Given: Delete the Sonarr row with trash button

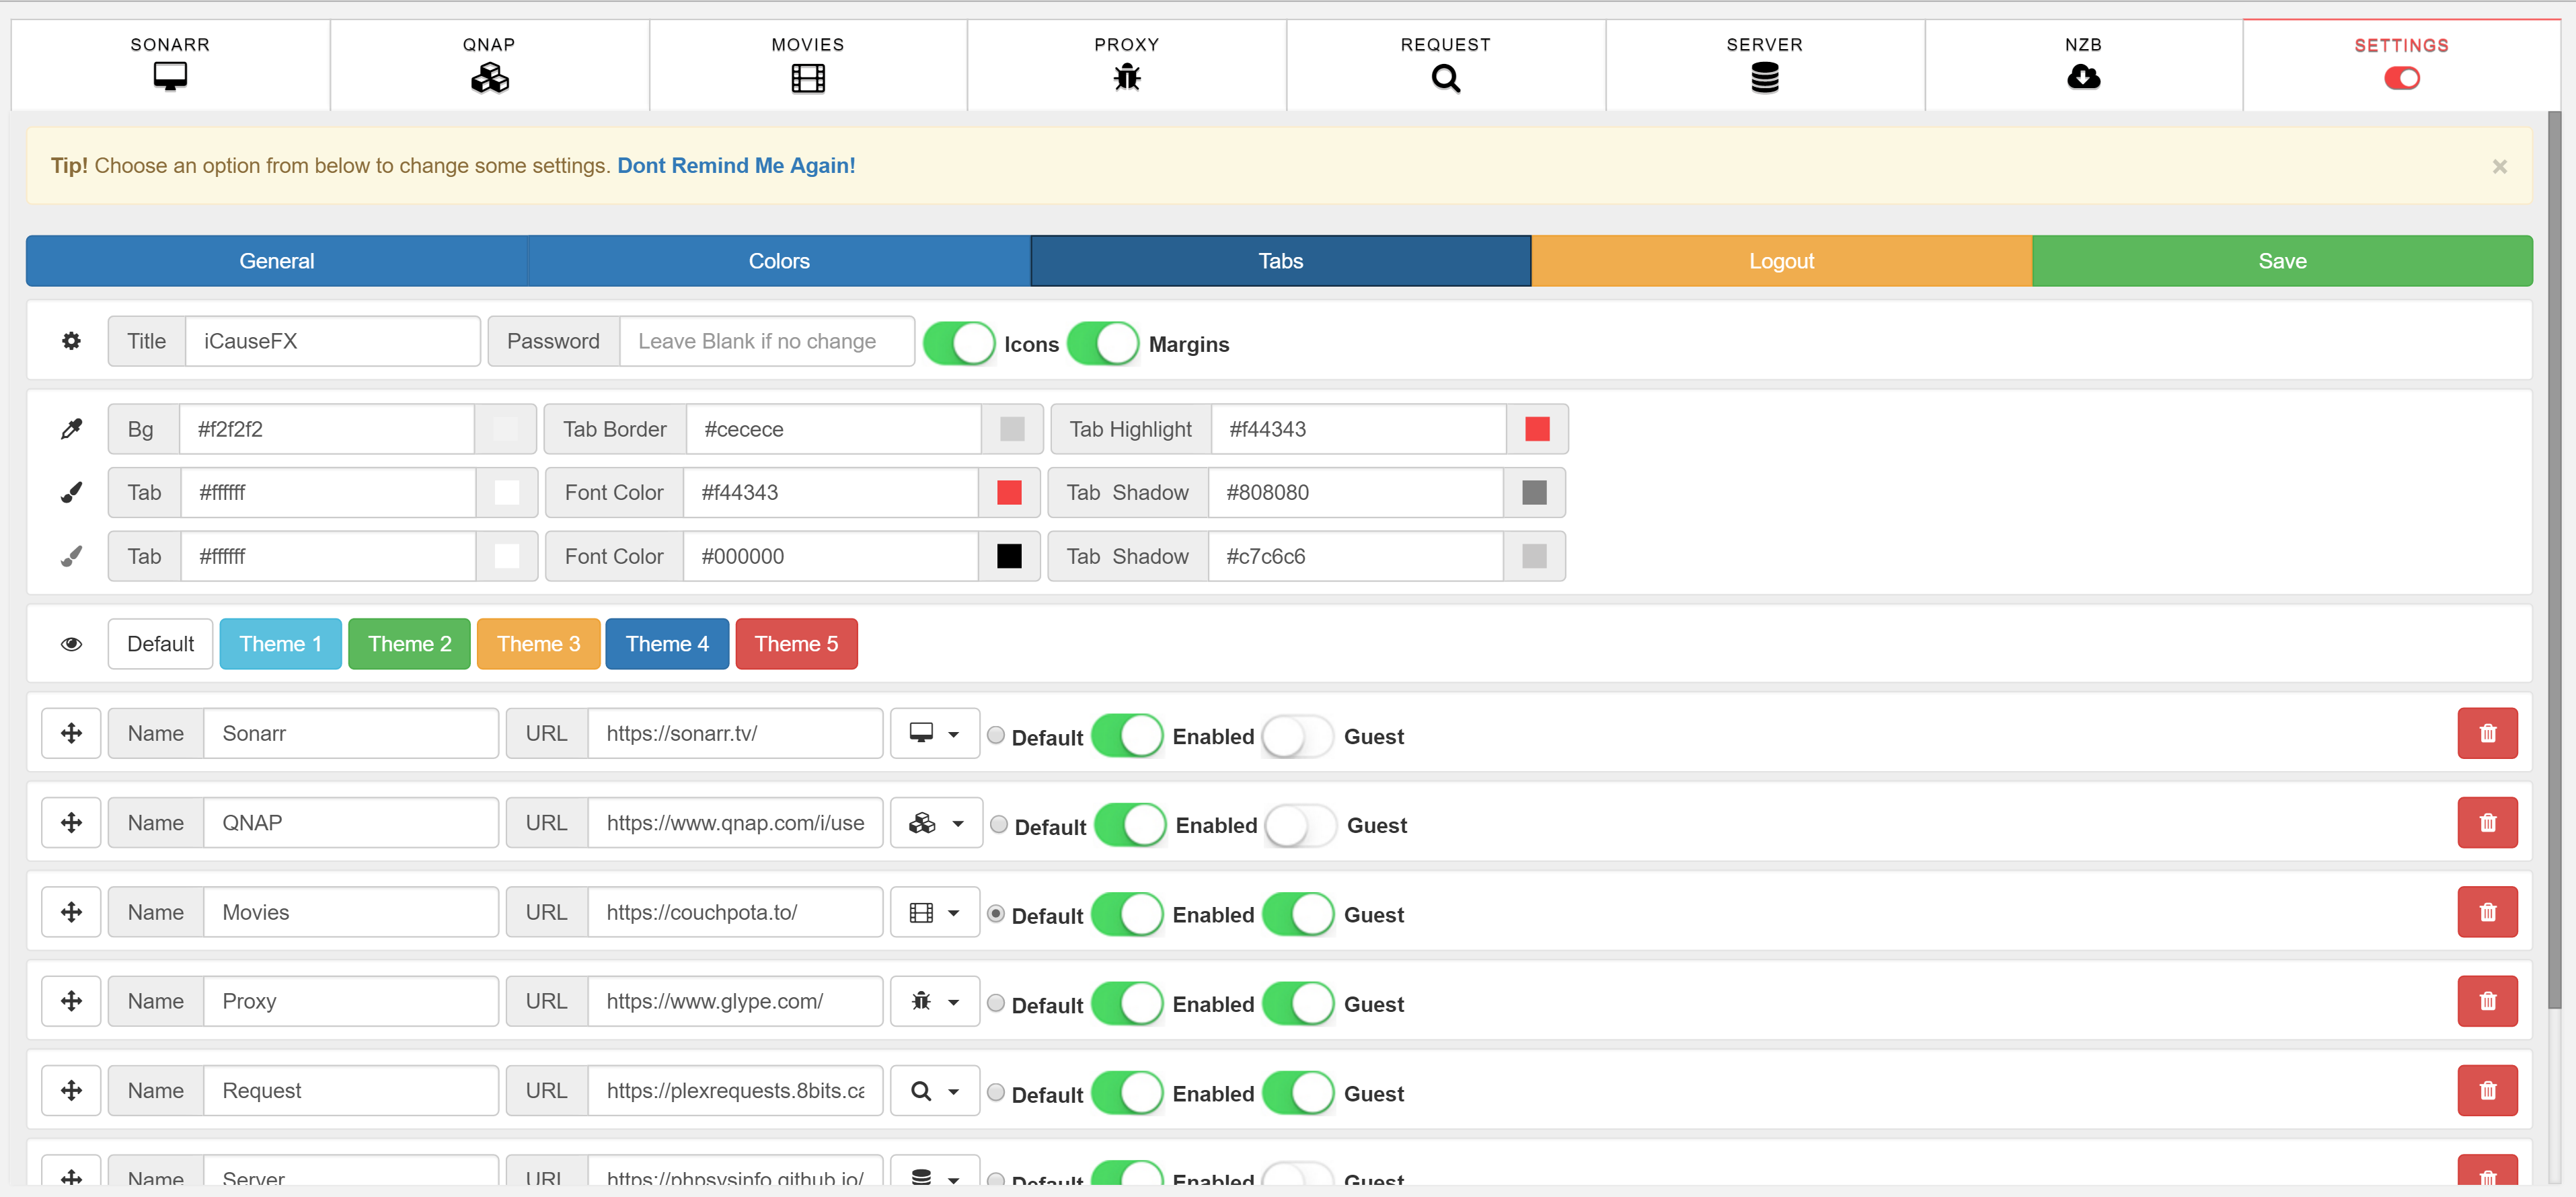Looking at the screenshot, I should tap(2487, 734).
